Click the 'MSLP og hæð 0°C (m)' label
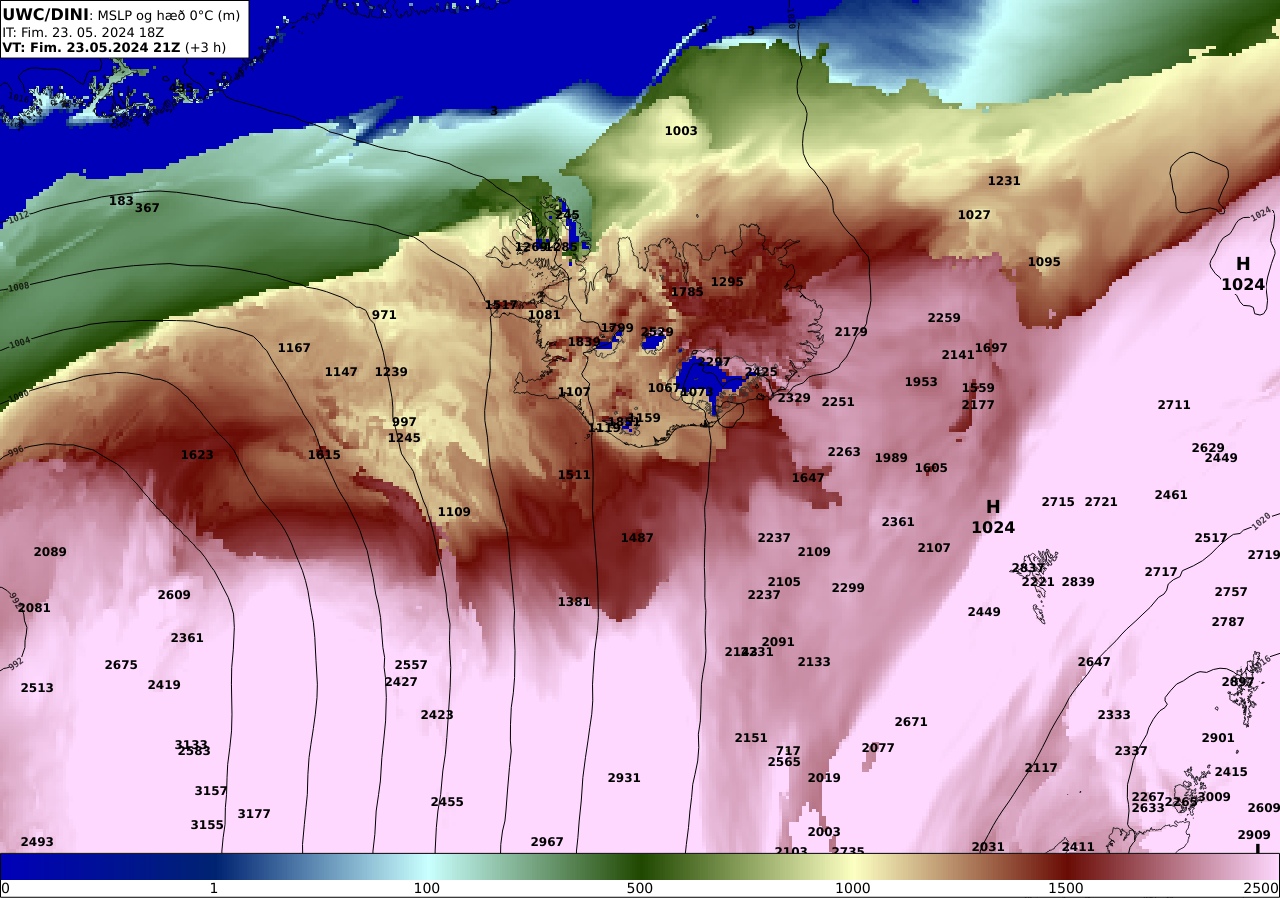Viewport: 1280px width, 898px height. [x=168, y=16]
